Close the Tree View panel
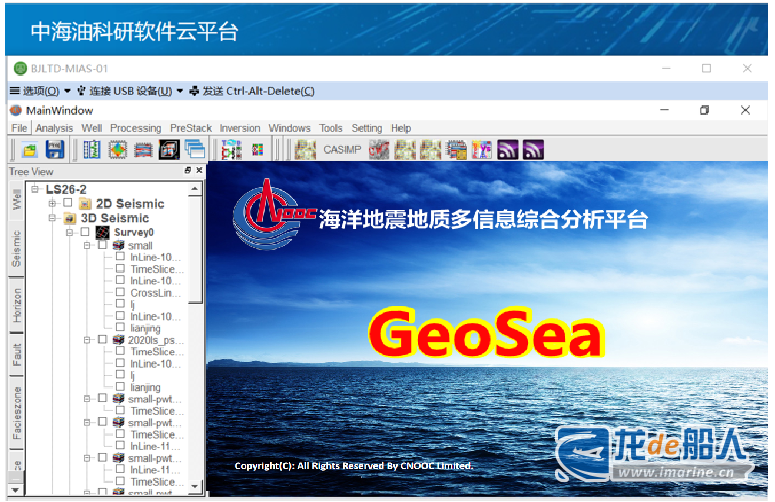The height and width of the screenshot is (502, 775). point(199,170)
